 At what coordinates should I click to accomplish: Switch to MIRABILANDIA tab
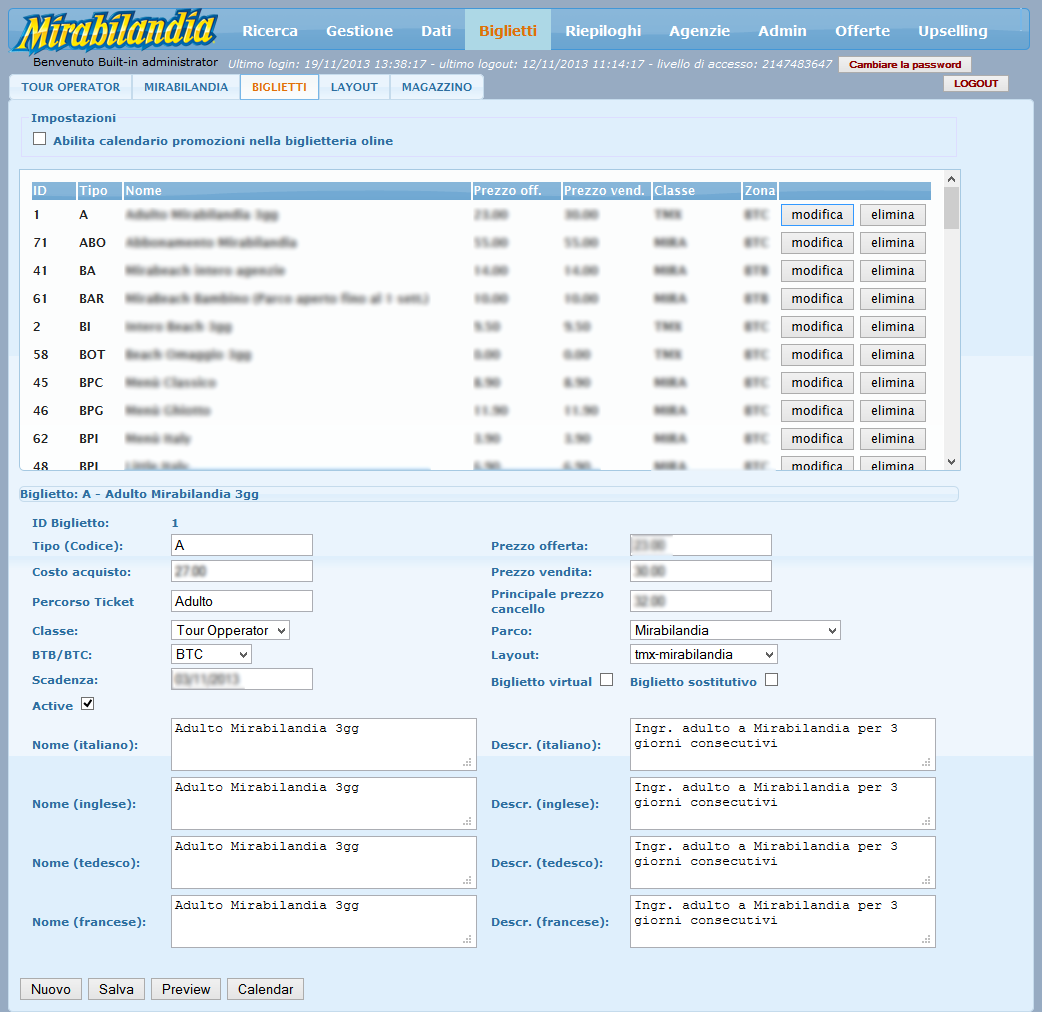(186, 87)
